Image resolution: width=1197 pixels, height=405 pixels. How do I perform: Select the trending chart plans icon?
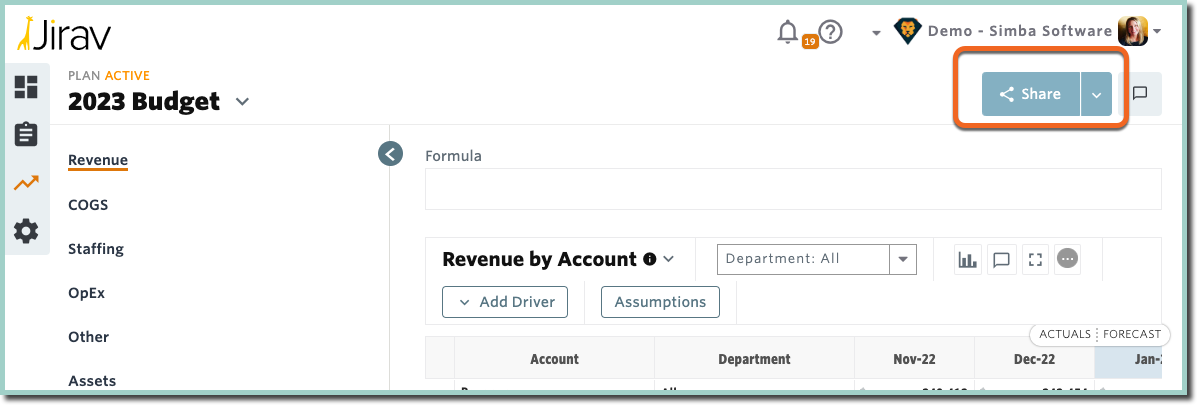26,182
